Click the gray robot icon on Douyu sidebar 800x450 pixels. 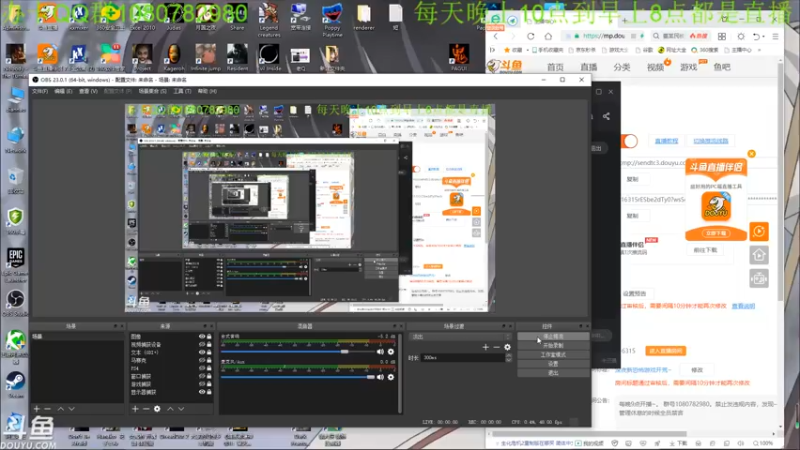click(x=759, y=279)
